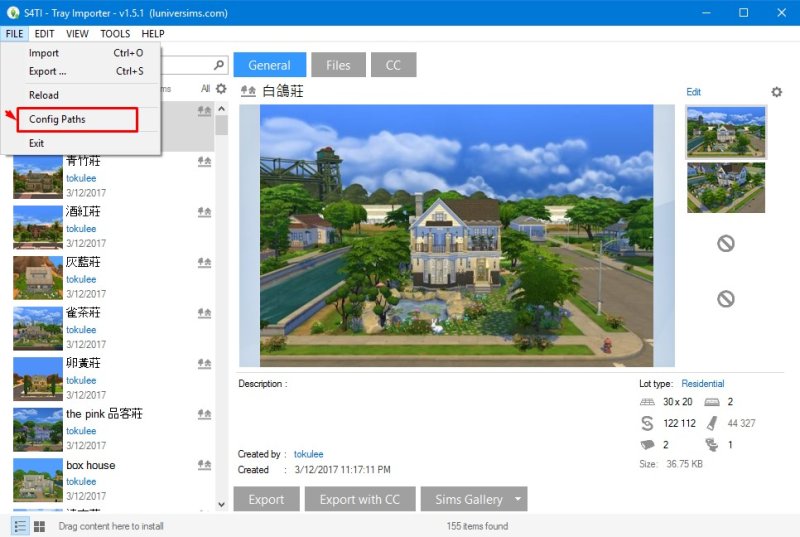Click the lot type icon for 雀茶莊
Screen dimensions: 800x537
click(205, 313)
